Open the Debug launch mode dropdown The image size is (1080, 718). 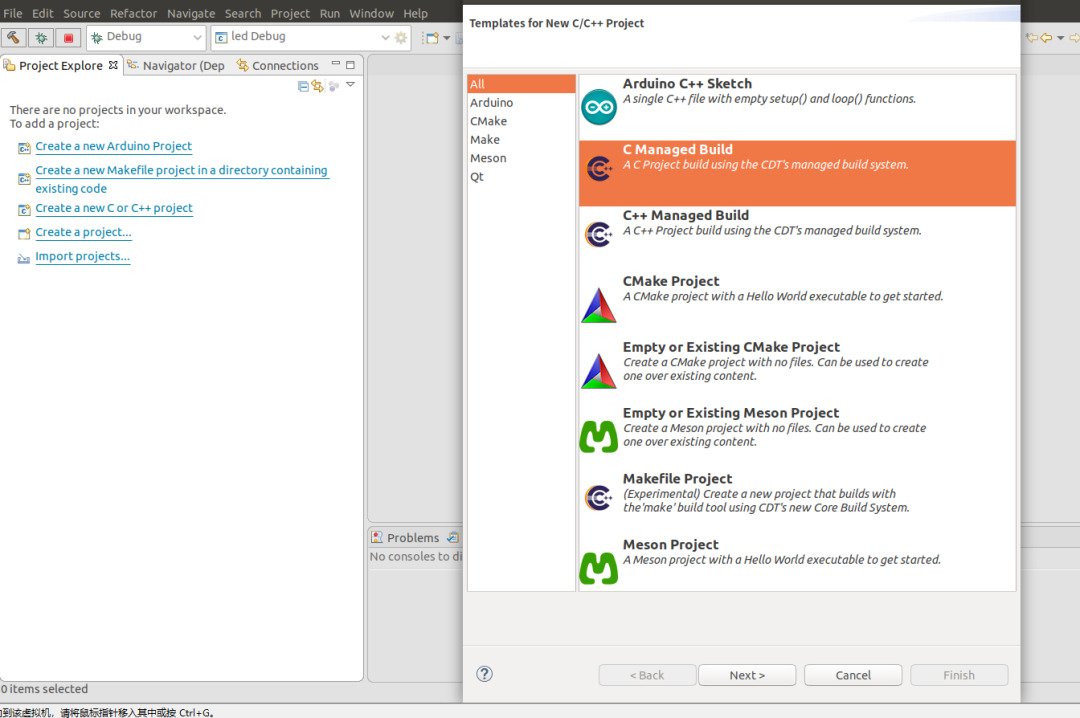tap(146, 37)
